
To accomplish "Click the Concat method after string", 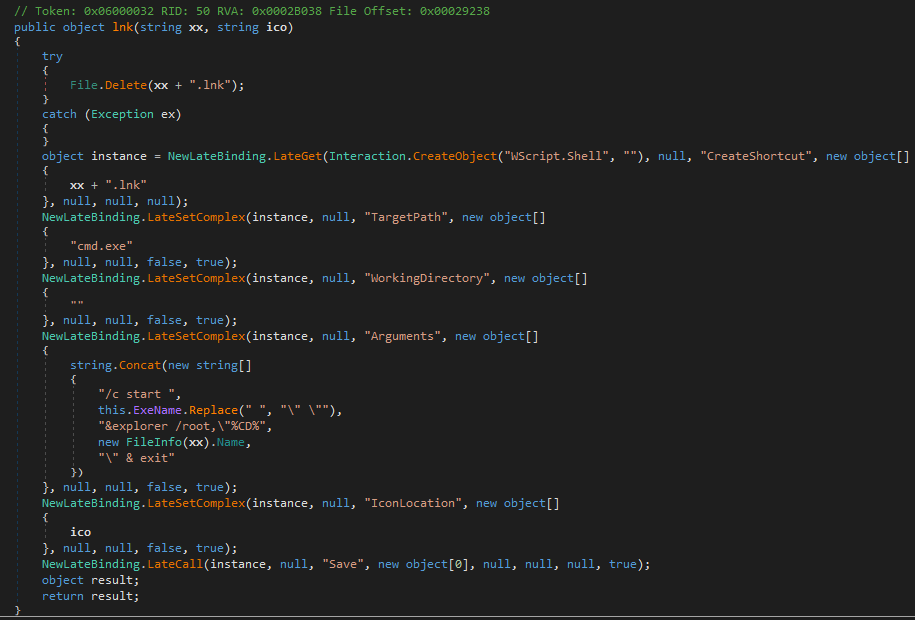I will pyautogui.click(x=140, y=365).
